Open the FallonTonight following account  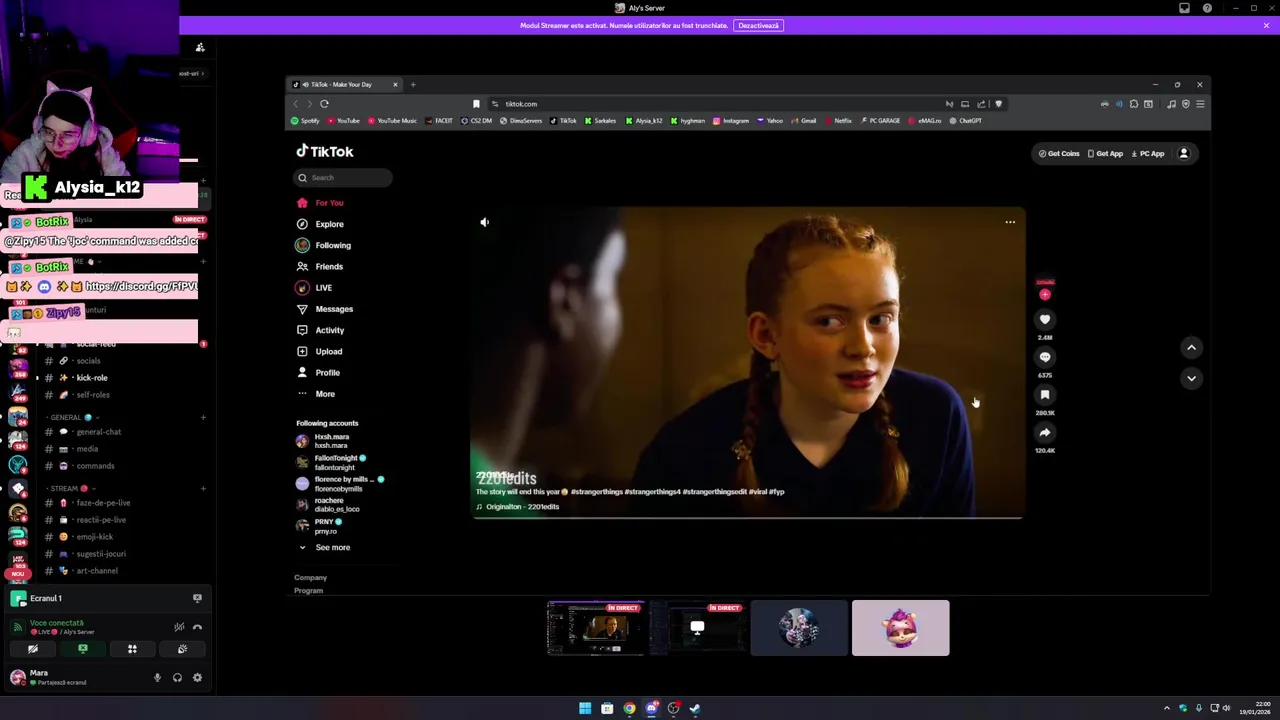332,462
